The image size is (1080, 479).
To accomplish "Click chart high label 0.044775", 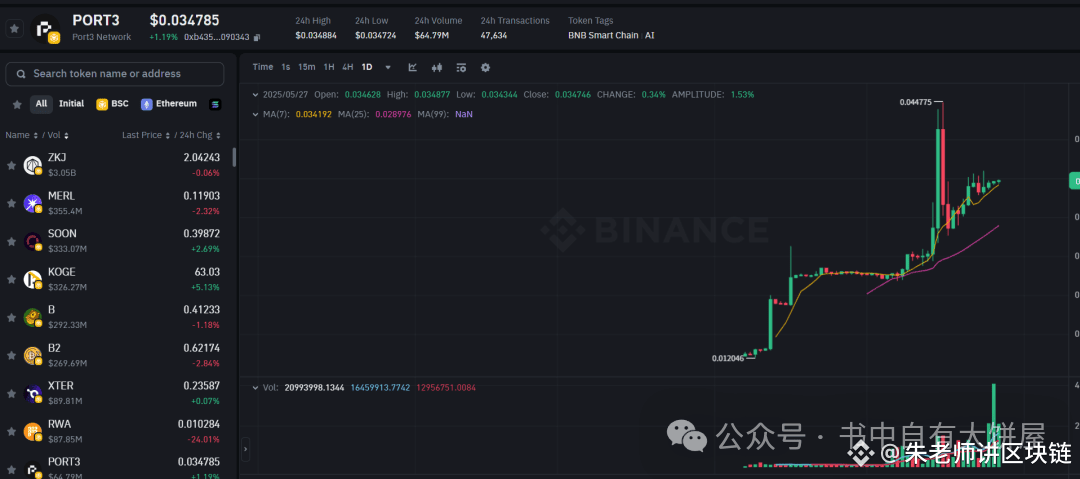I will [x=915, y=102].
